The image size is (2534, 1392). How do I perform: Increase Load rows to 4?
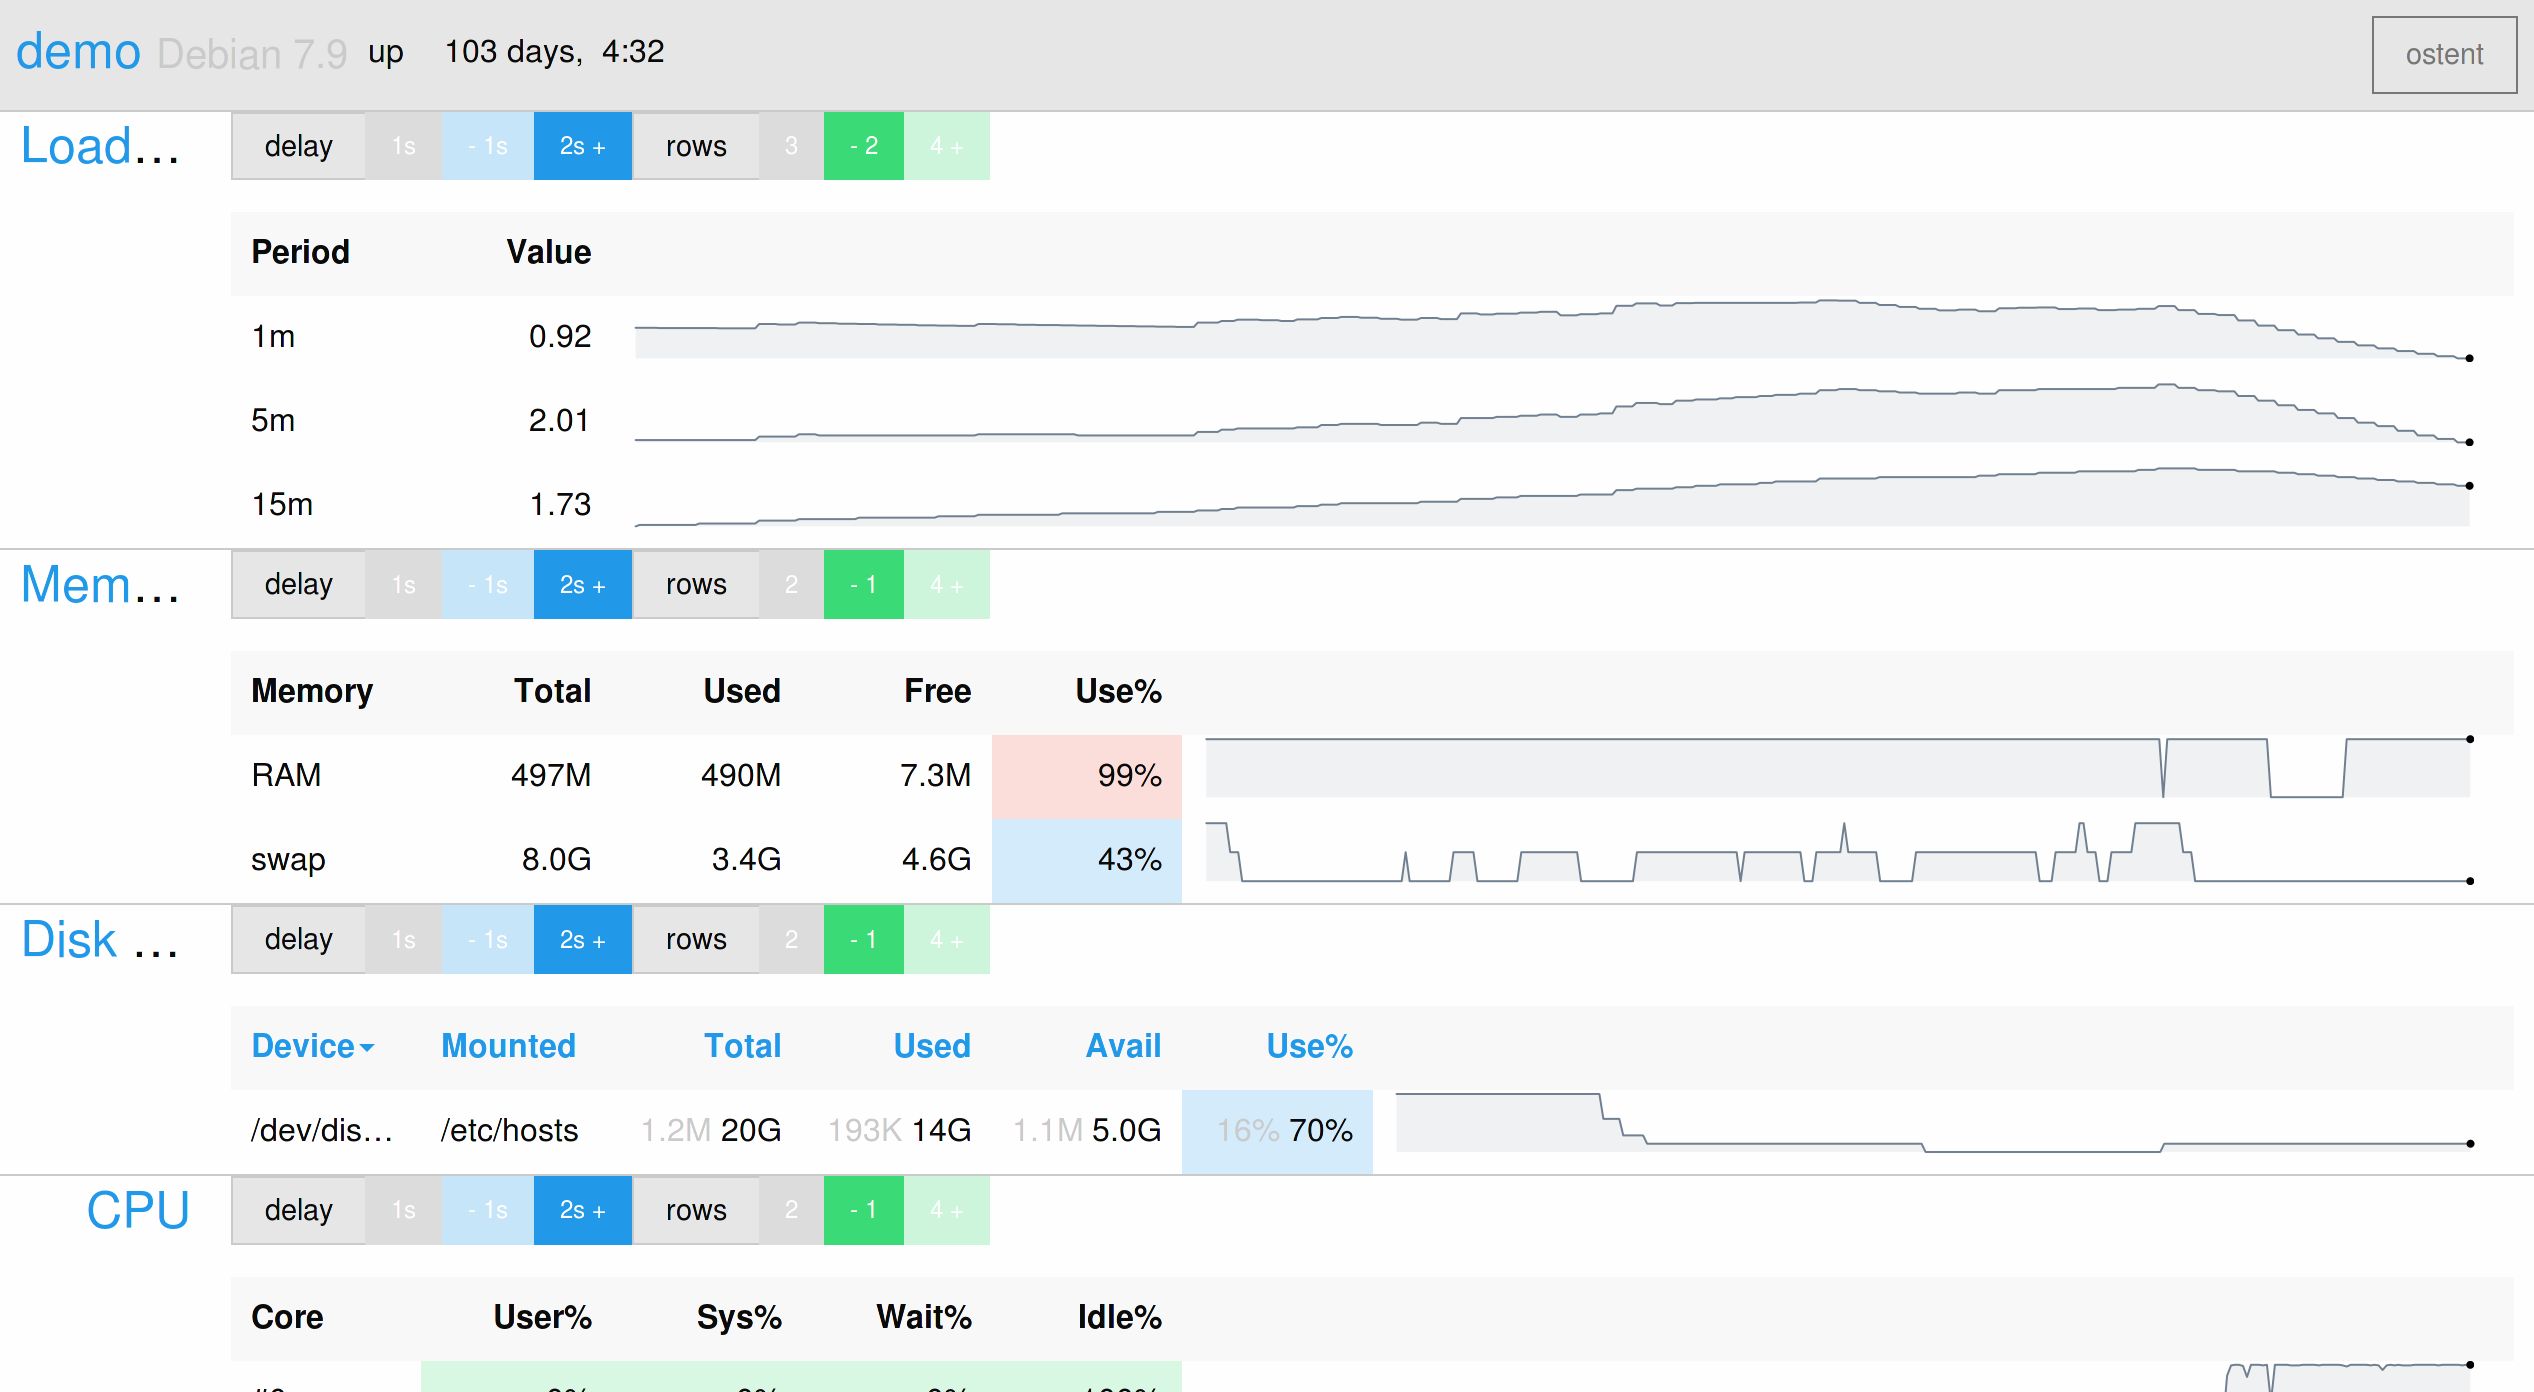(x=946, y=147)
